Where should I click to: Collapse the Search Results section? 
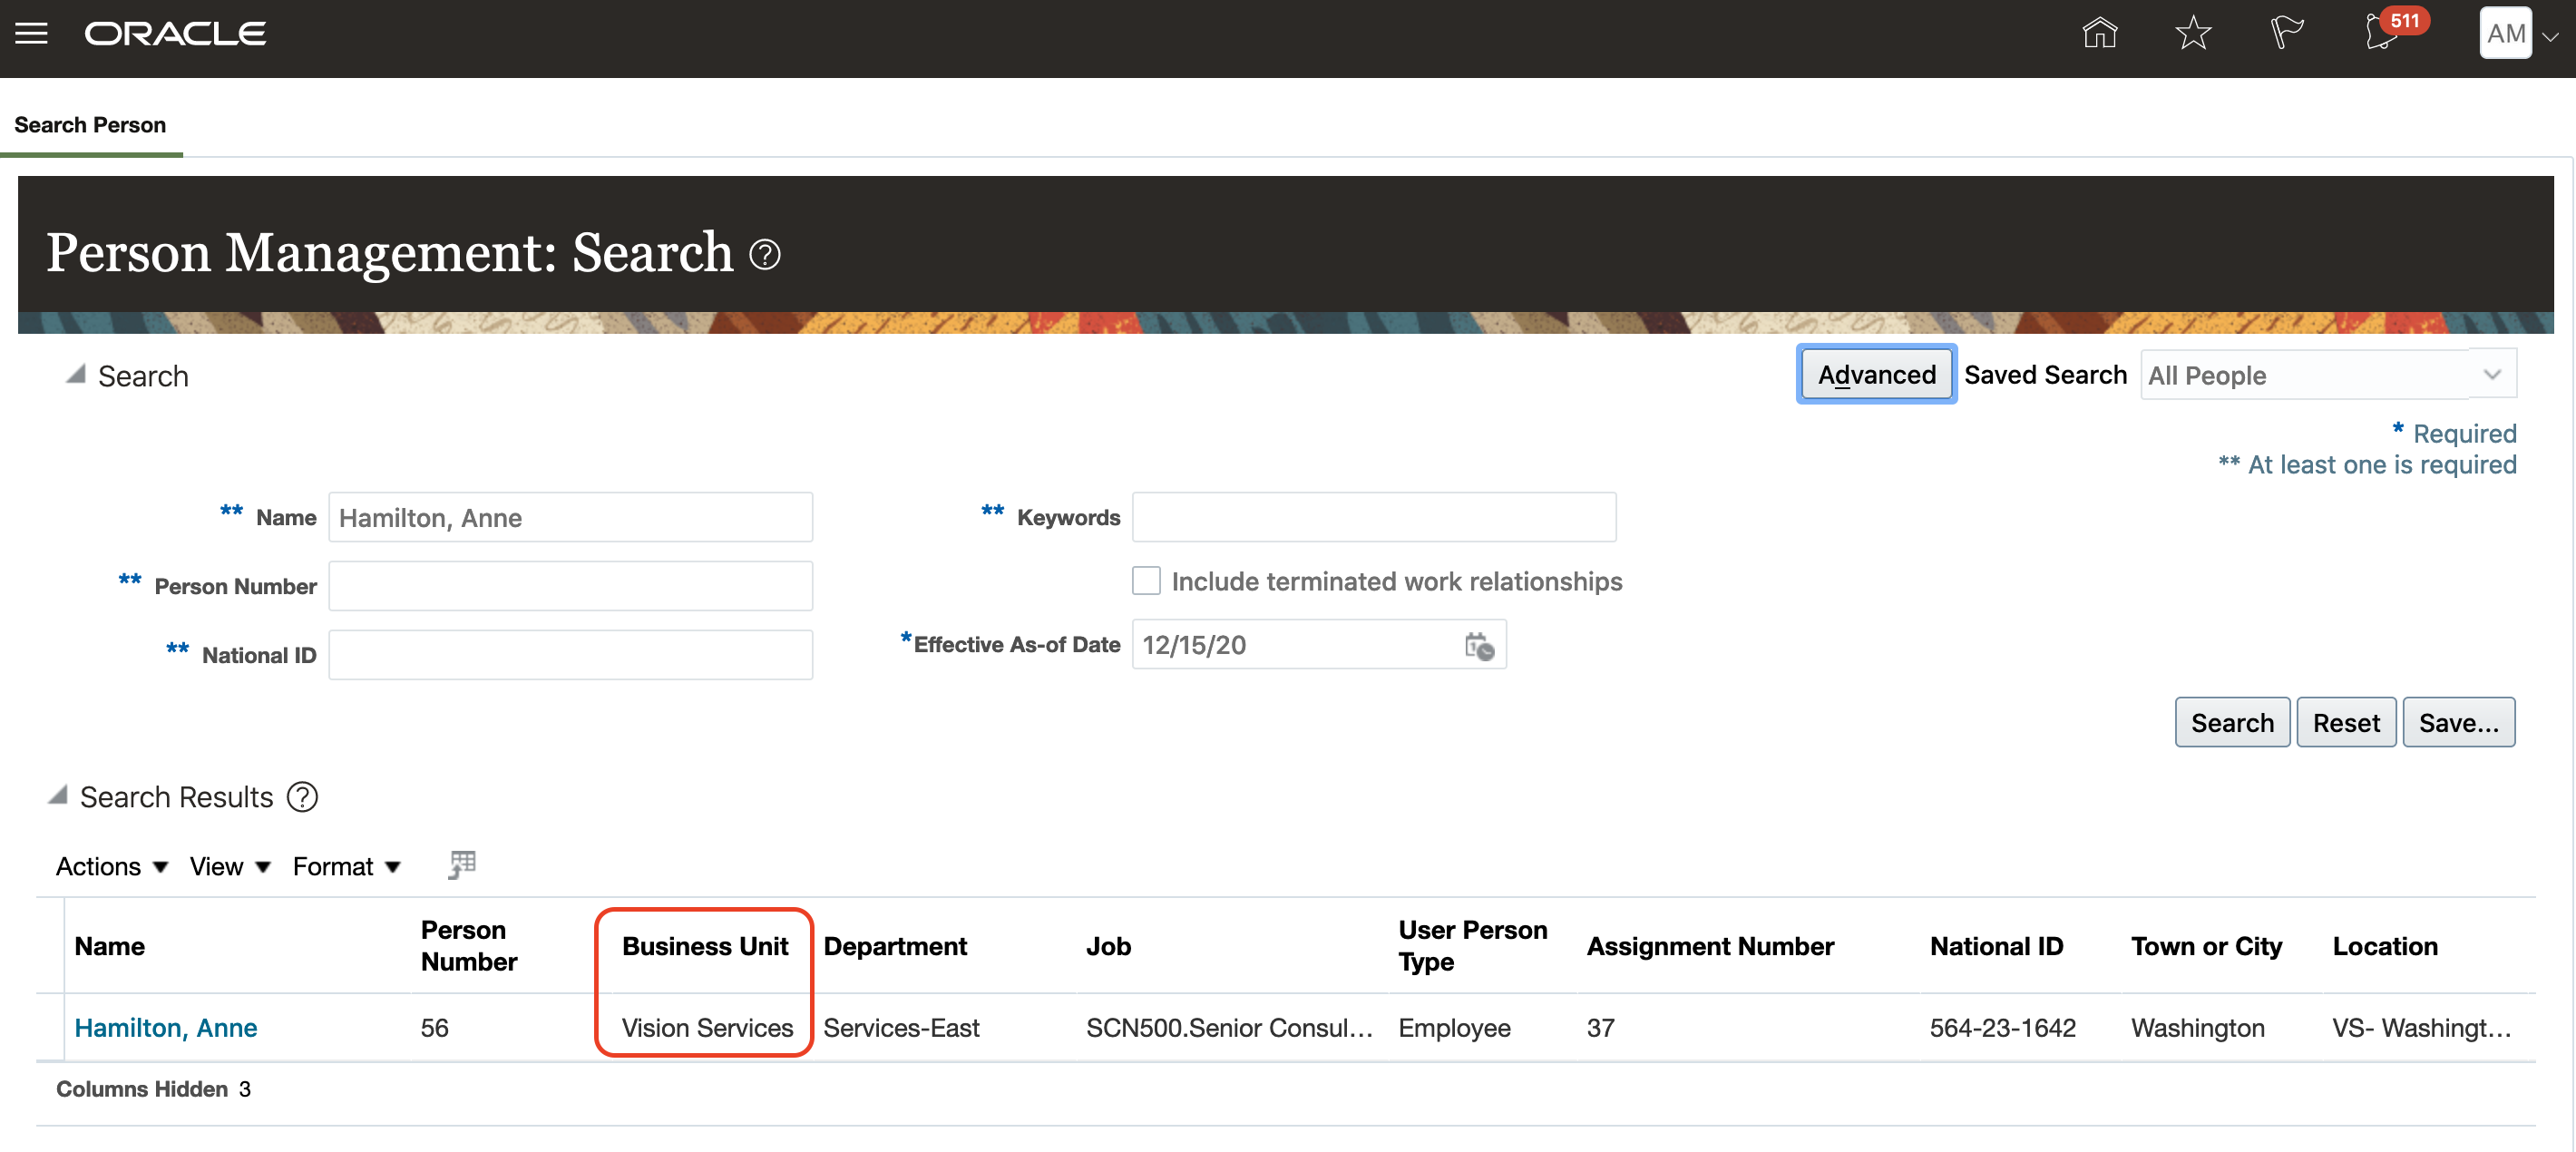coord(58,796)
